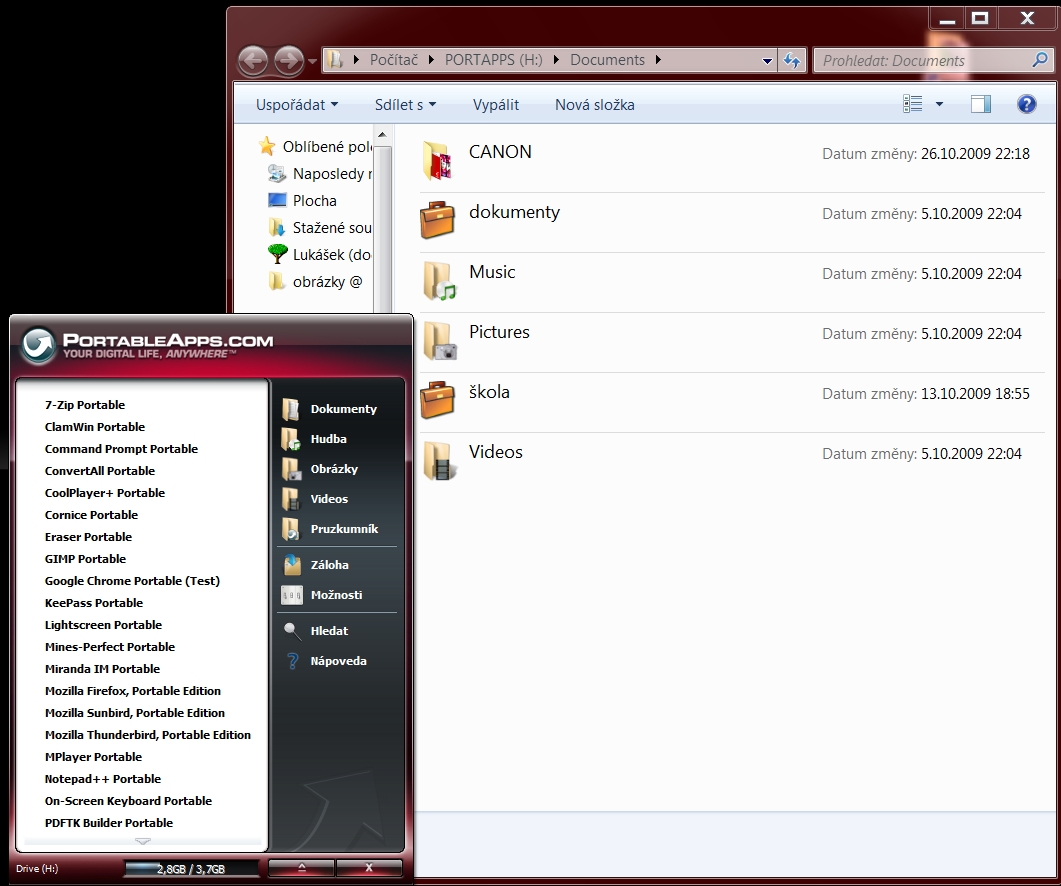
Task: Click the Explorer forward arrow button
Action: click(x=289, y=61)
